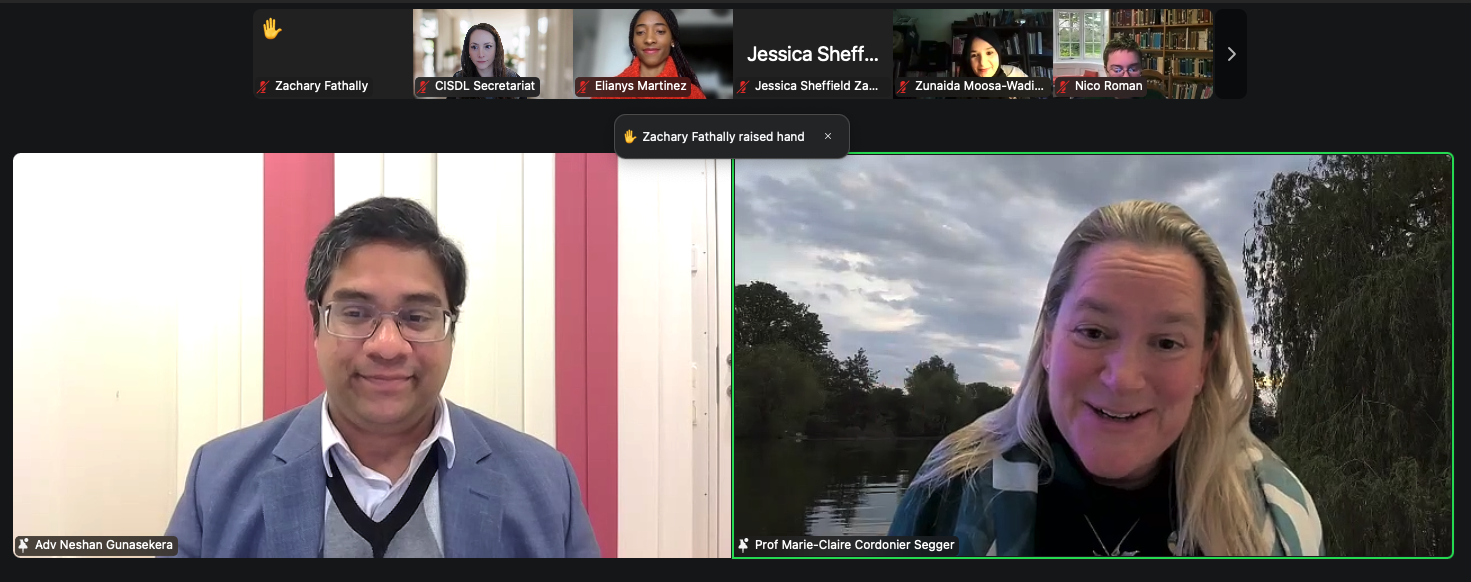The width and height of the screenshot is (1471, 582).
Task: Click the muted mic icon beside Zachary Fathally
Action: click(264, 87)
